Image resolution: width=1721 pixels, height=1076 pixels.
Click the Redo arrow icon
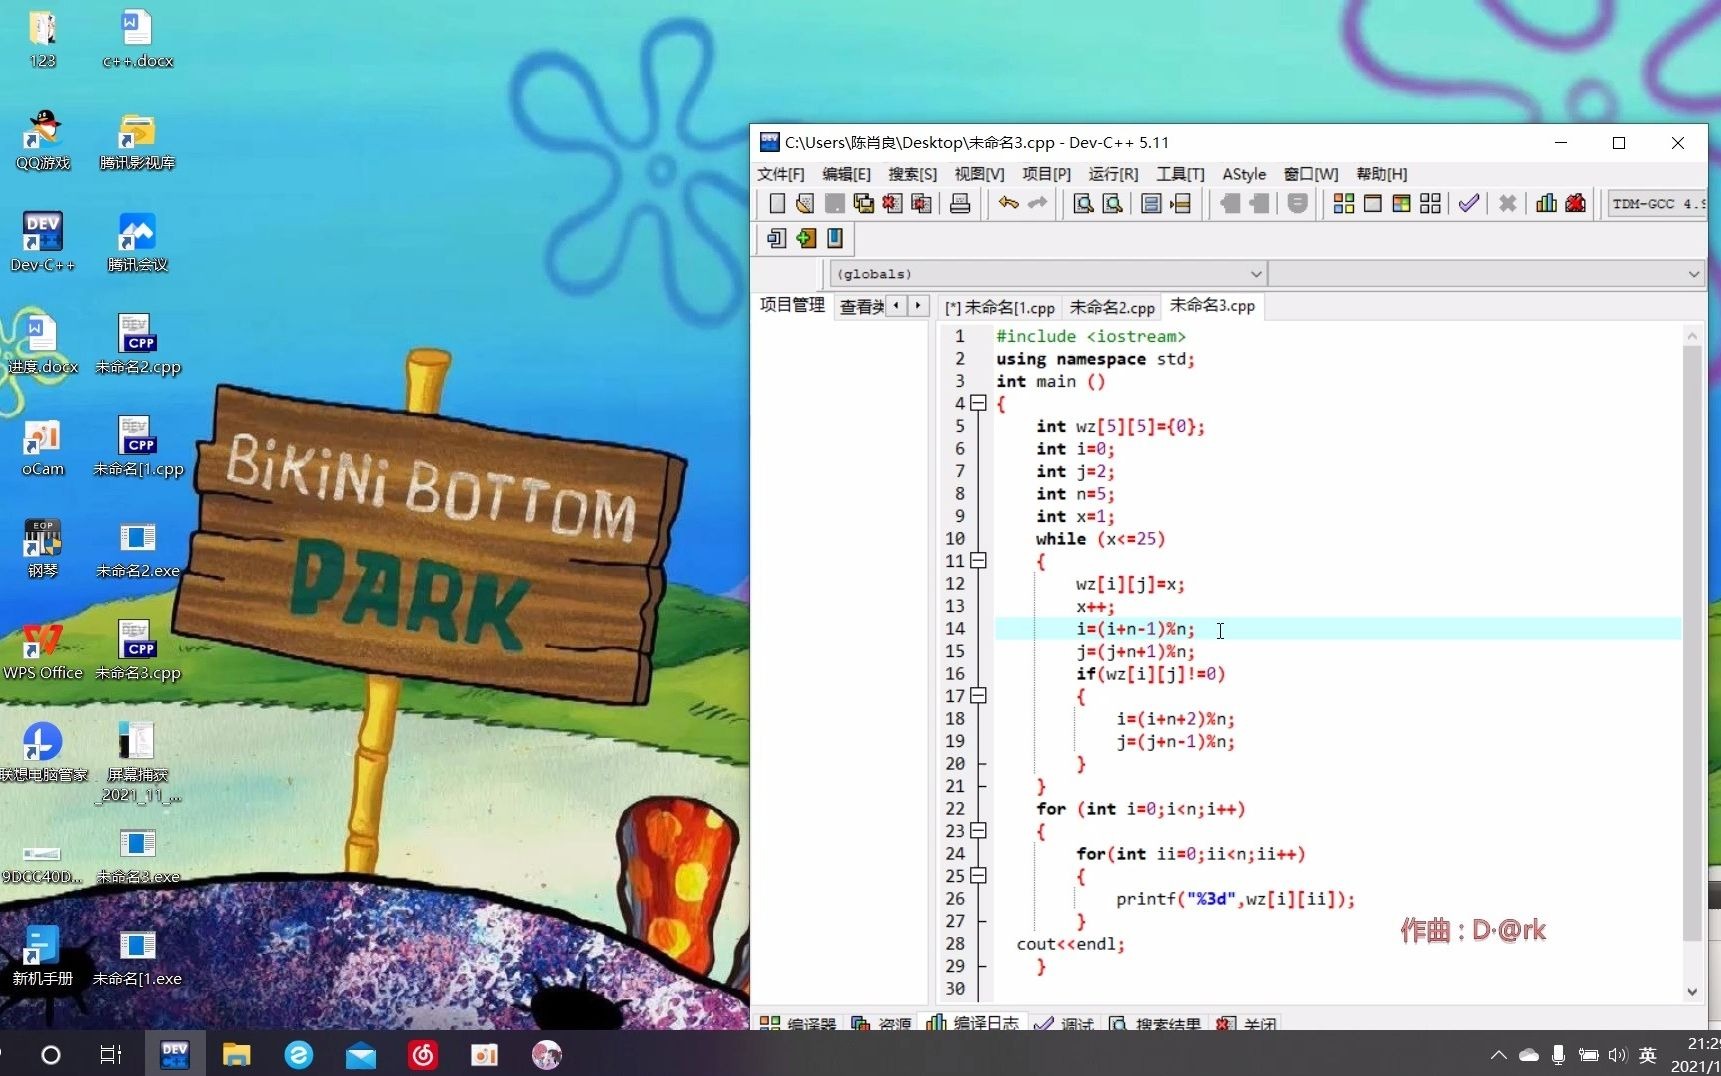tap(1037, 204)
